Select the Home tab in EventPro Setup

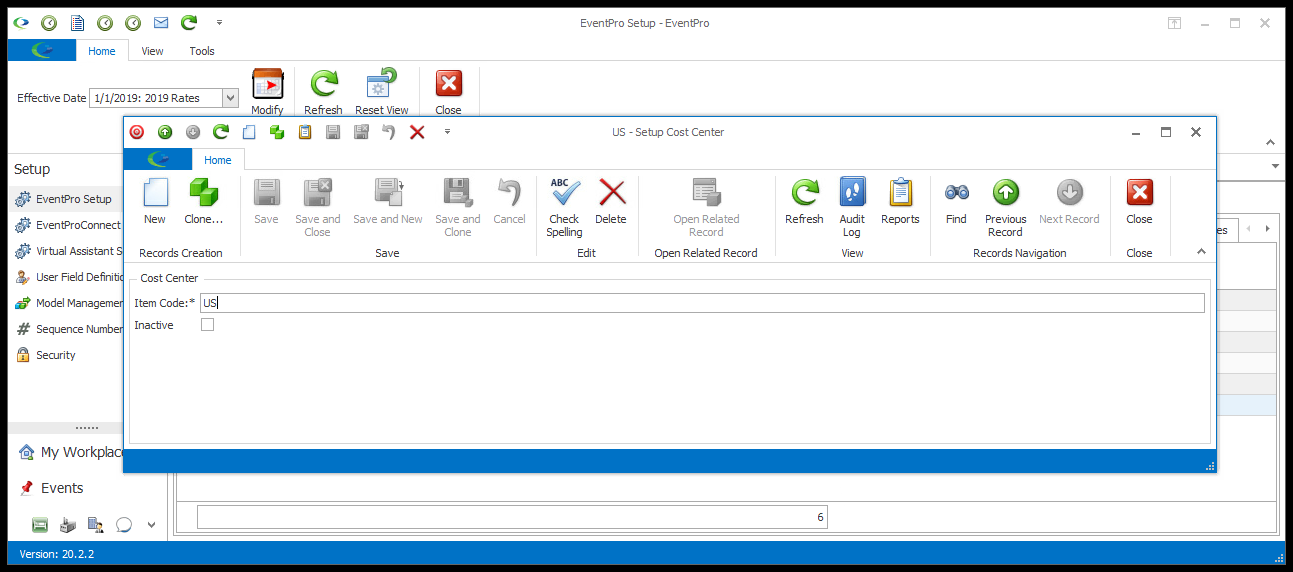pos(101,51)
